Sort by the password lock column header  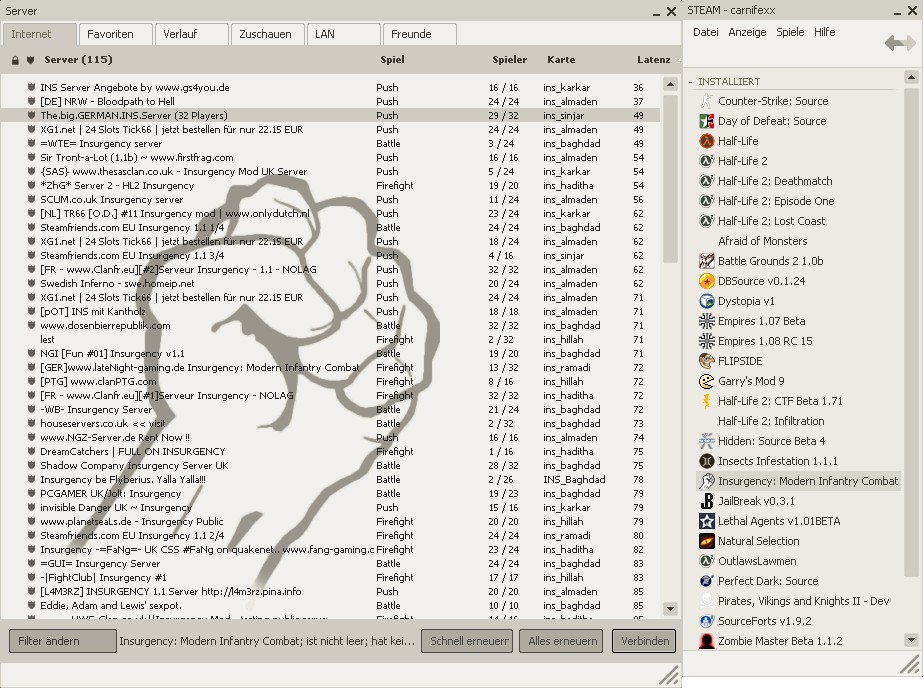[15, 60]
